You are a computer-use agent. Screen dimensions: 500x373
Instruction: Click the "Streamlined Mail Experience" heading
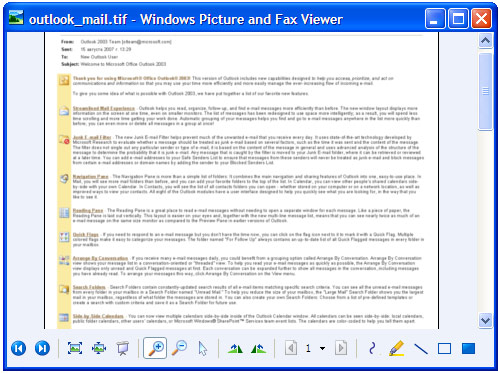click(104, 108)
